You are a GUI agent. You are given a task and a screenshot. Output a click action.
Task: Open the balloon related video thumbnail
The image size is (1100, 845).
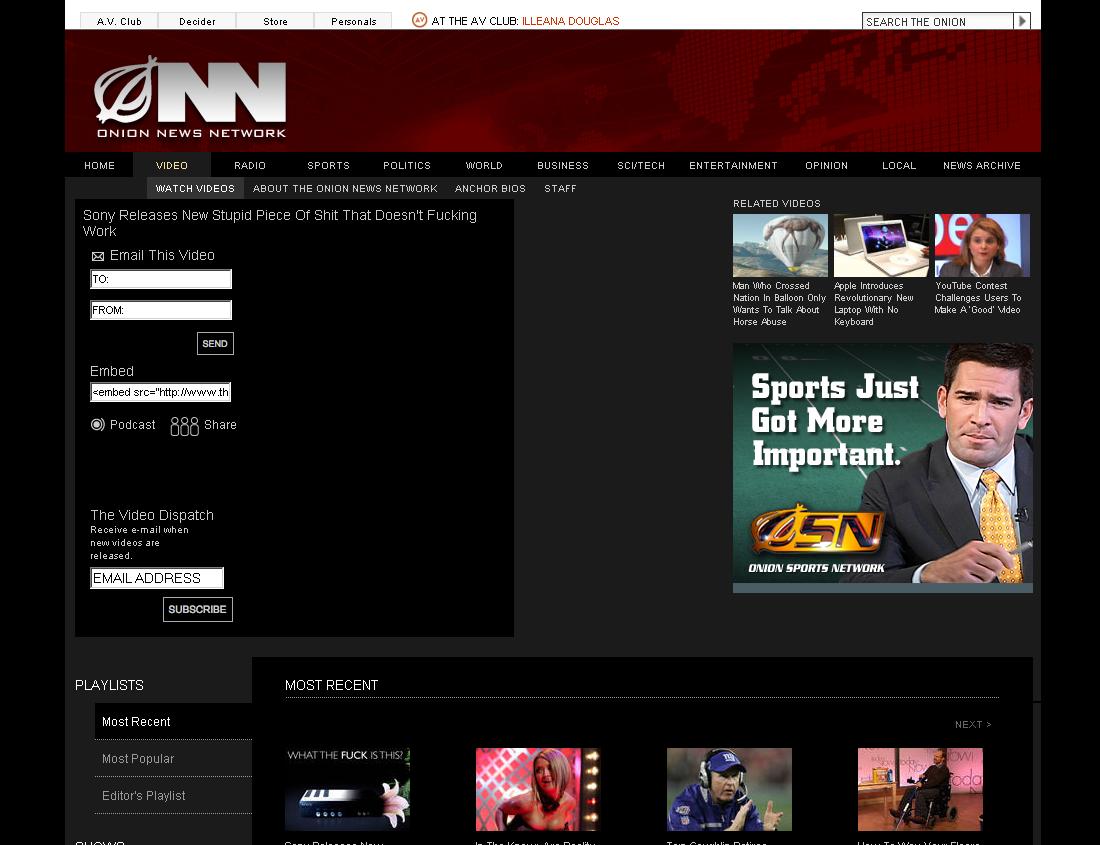pos(780,245)
